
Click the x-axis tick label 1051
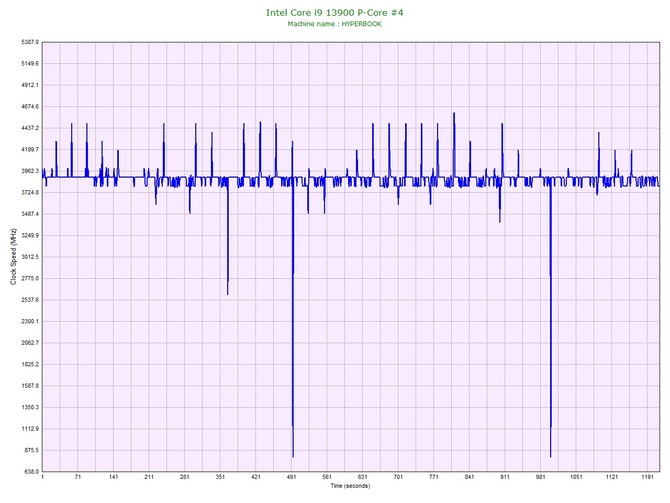click(x=576, y=477)
